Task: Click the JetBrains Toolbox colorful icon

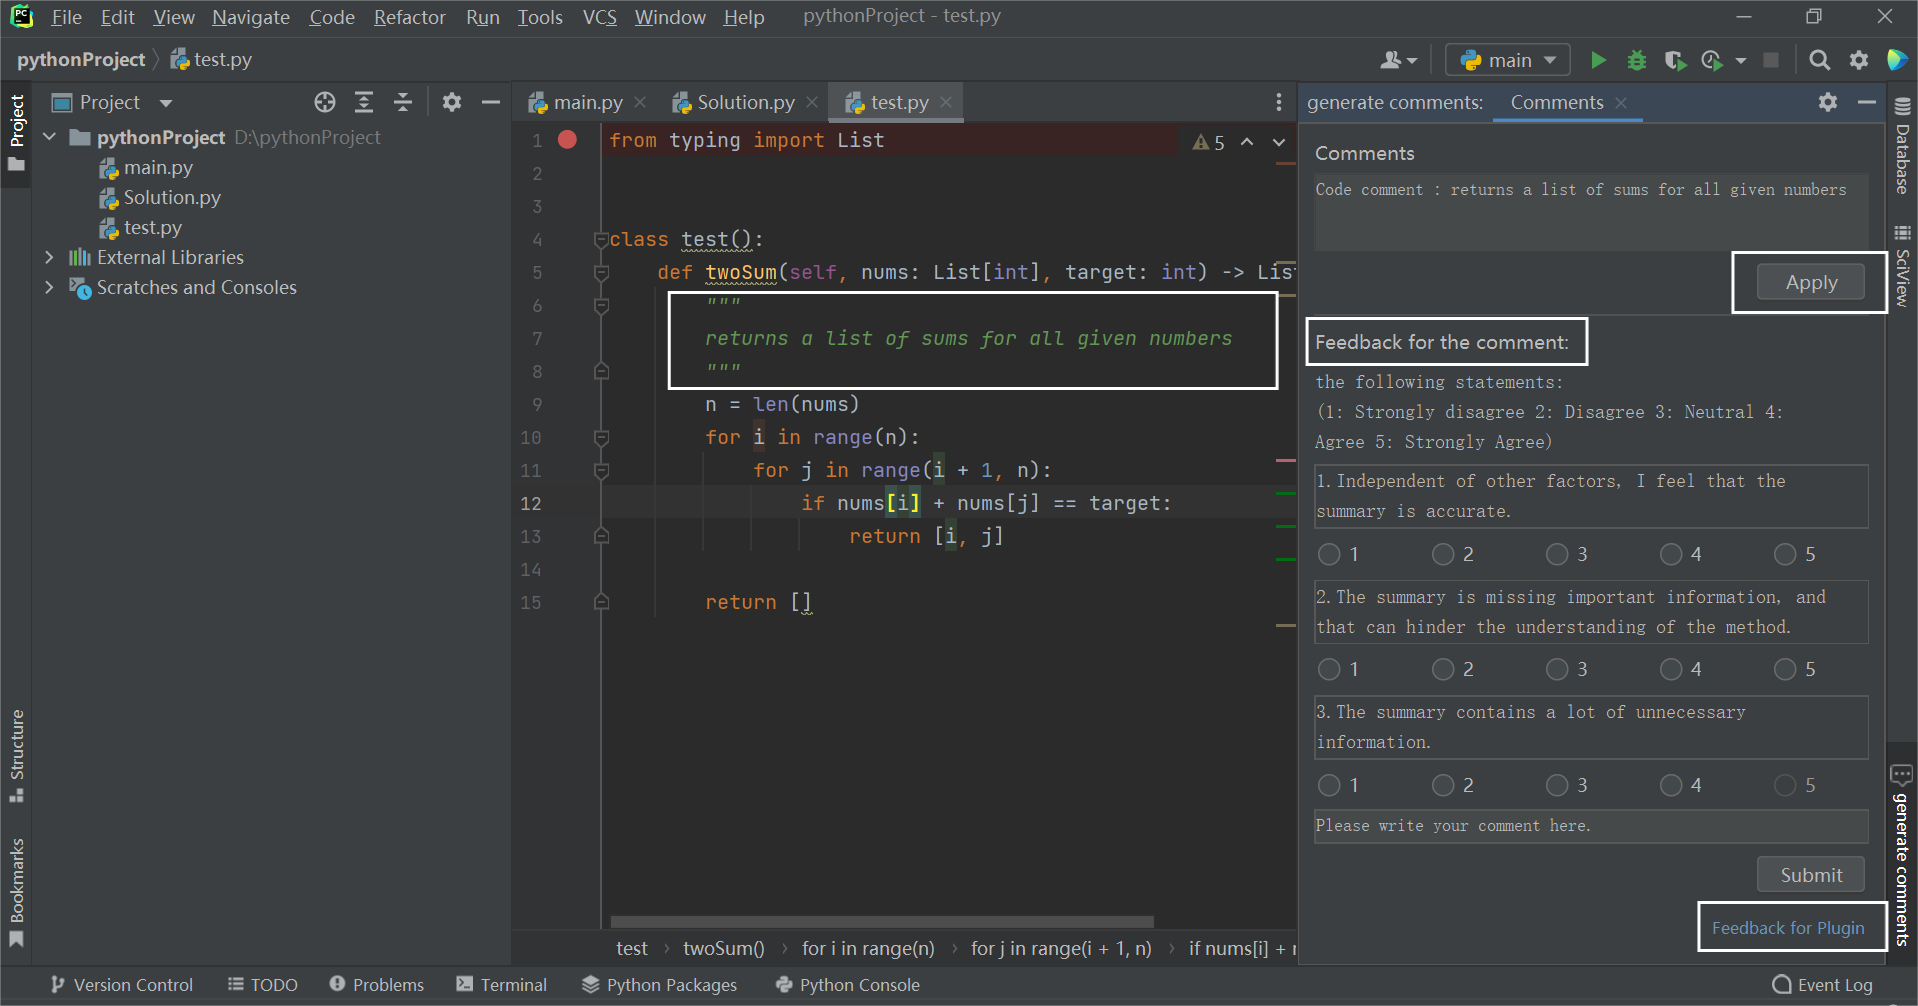Action: 1897,60
